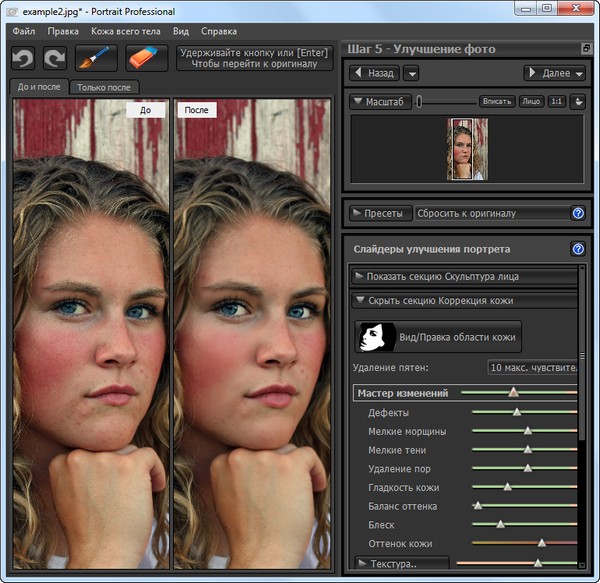Click the pan hand icon beside 1:1
Viewport: 600px width, 583px height.
(x=577, y=101)
